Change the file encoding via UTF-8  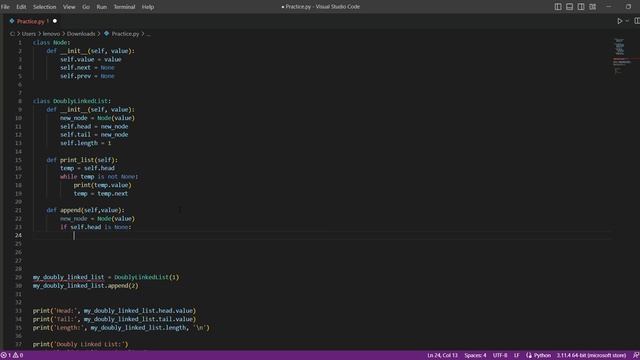tap(500, 356)
